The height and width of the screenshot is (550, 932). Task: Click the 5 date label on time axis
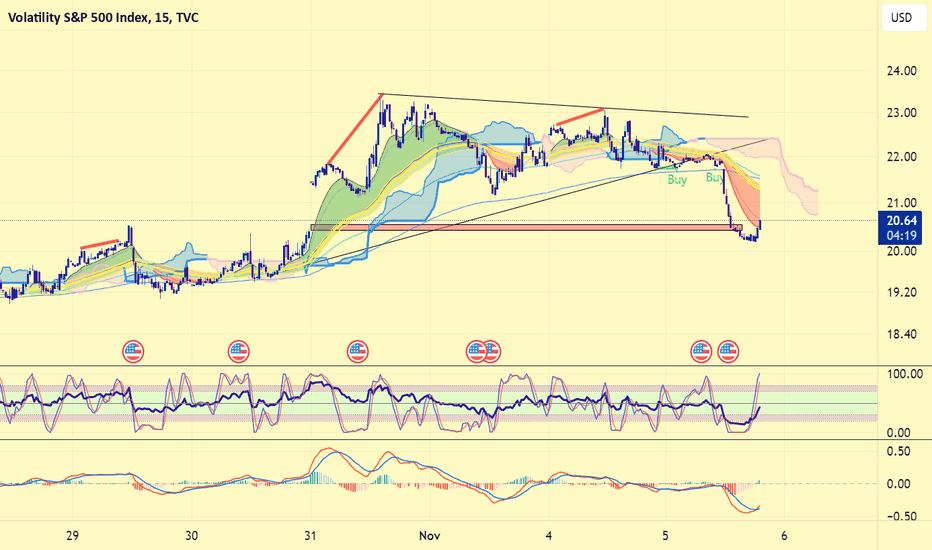click(665, 536)
